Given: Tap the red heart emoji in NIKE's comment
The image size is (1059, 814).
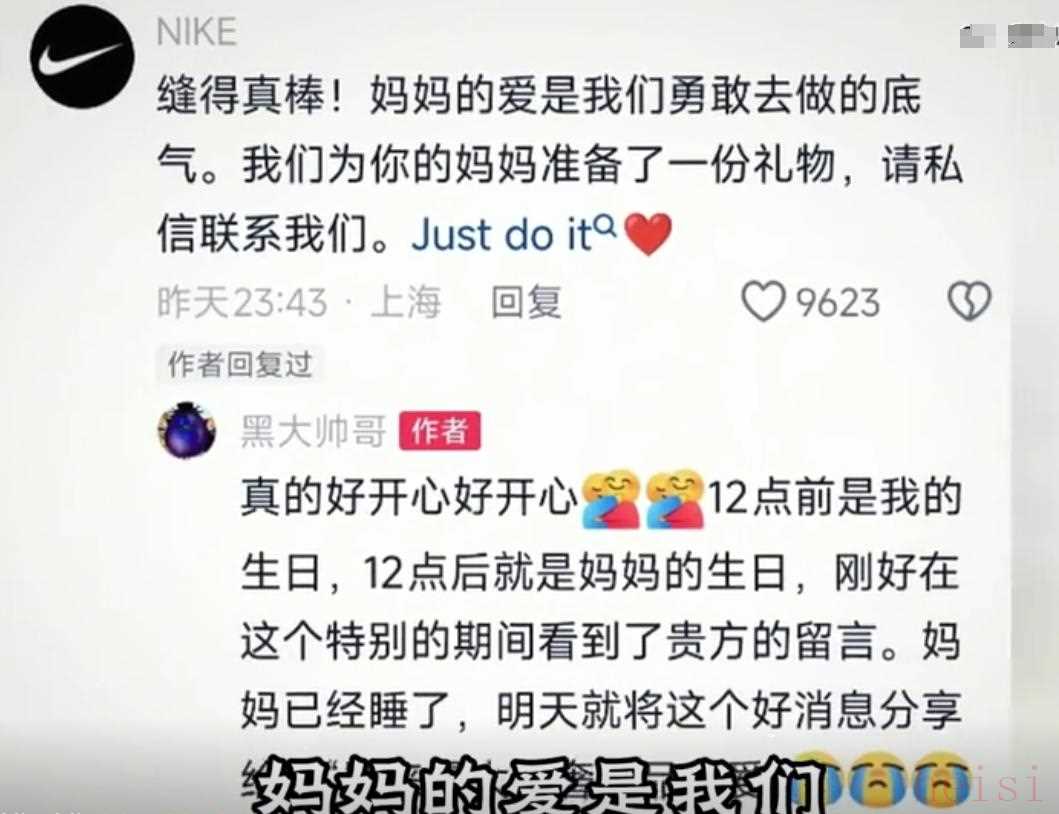Looking at the screenshot, I should pos(648,234).
